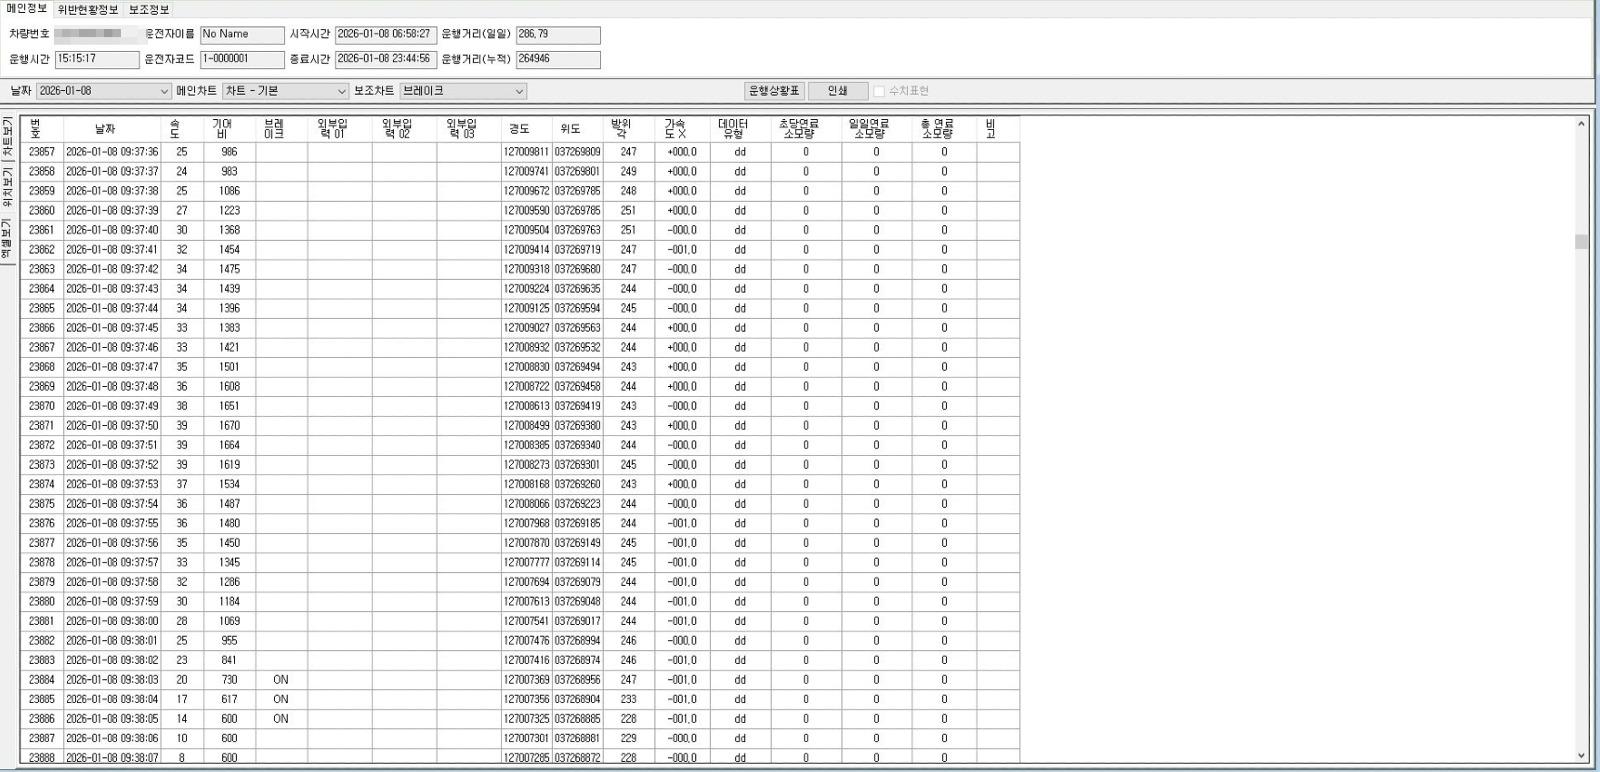The height and width of the screenshot is (772, 1600).
Task: Toggle the 수치표현 checkbox
Action: click(879, 91)
